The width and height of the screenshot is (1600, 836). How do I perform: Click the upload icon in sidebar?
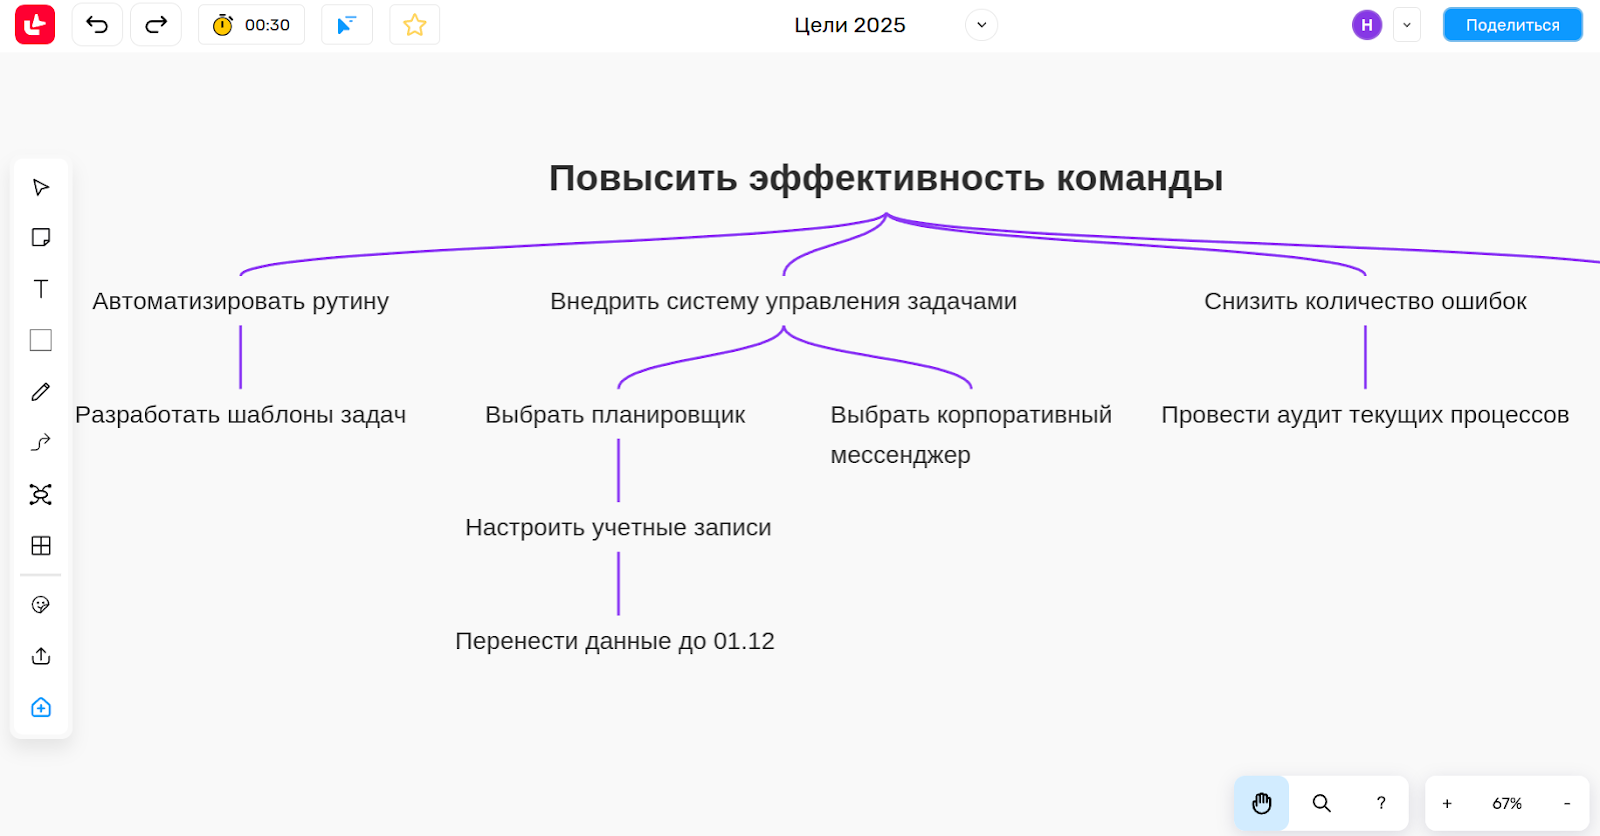click(41, 656)
